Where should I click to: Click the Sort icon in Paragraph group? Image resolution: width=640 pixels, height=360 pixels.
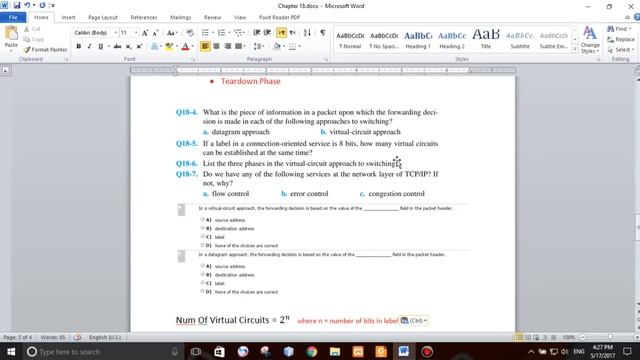click(307, 33)
